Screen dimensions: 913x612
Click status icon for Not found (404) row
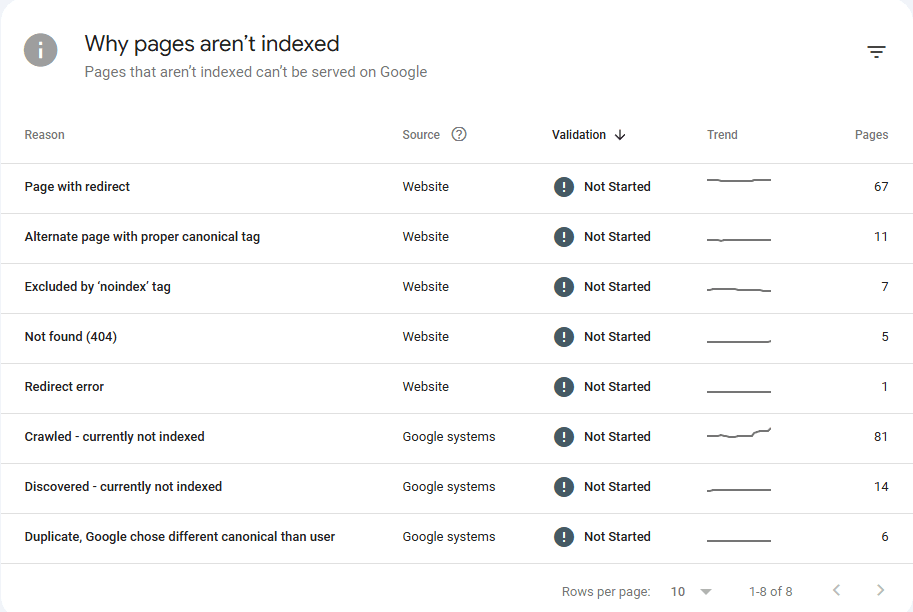(x=564, y=337)
